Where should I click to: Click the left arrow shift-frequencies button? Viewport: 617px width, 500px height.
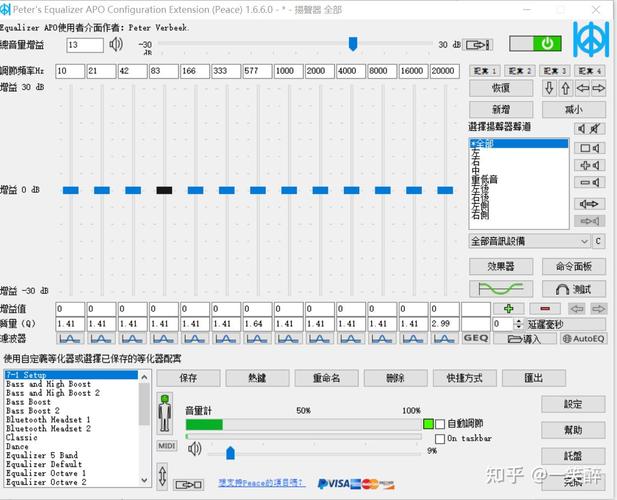(582, 88)
